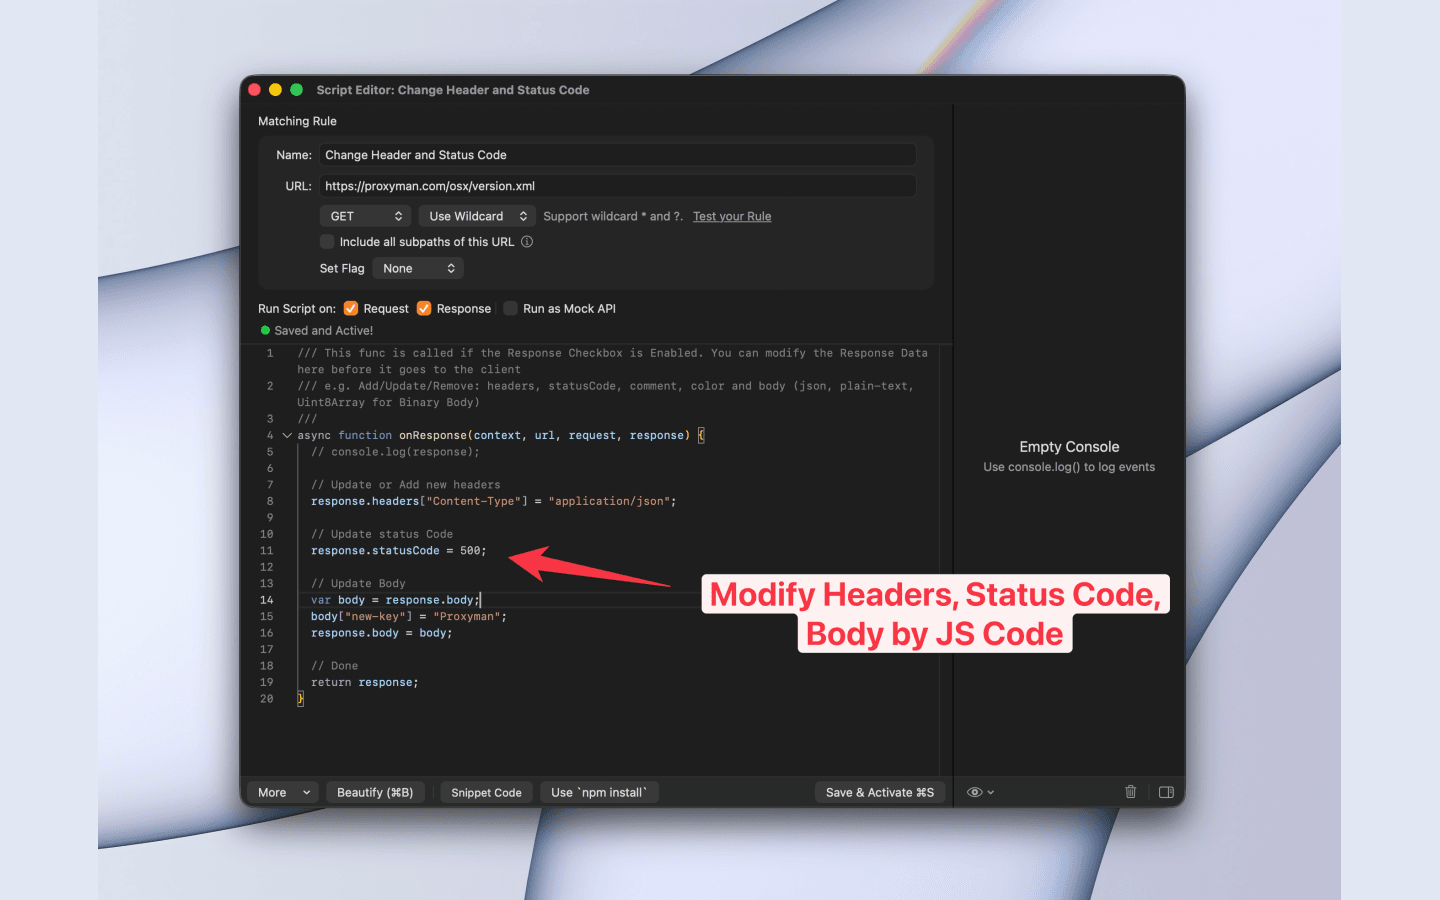This screenshot has height=900, width=1440.
Task: Click Save & Activate button
Action: [x=880, y=792]
